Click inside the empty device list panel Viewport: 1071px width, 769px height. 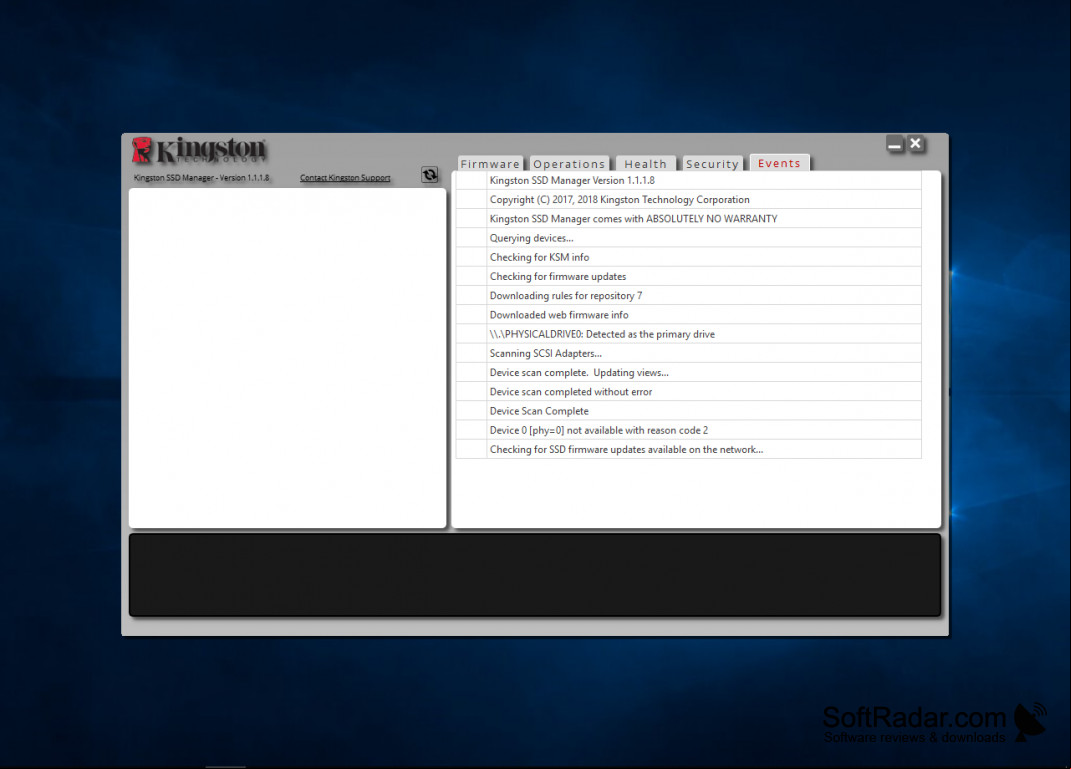click(x=288, y=358)
